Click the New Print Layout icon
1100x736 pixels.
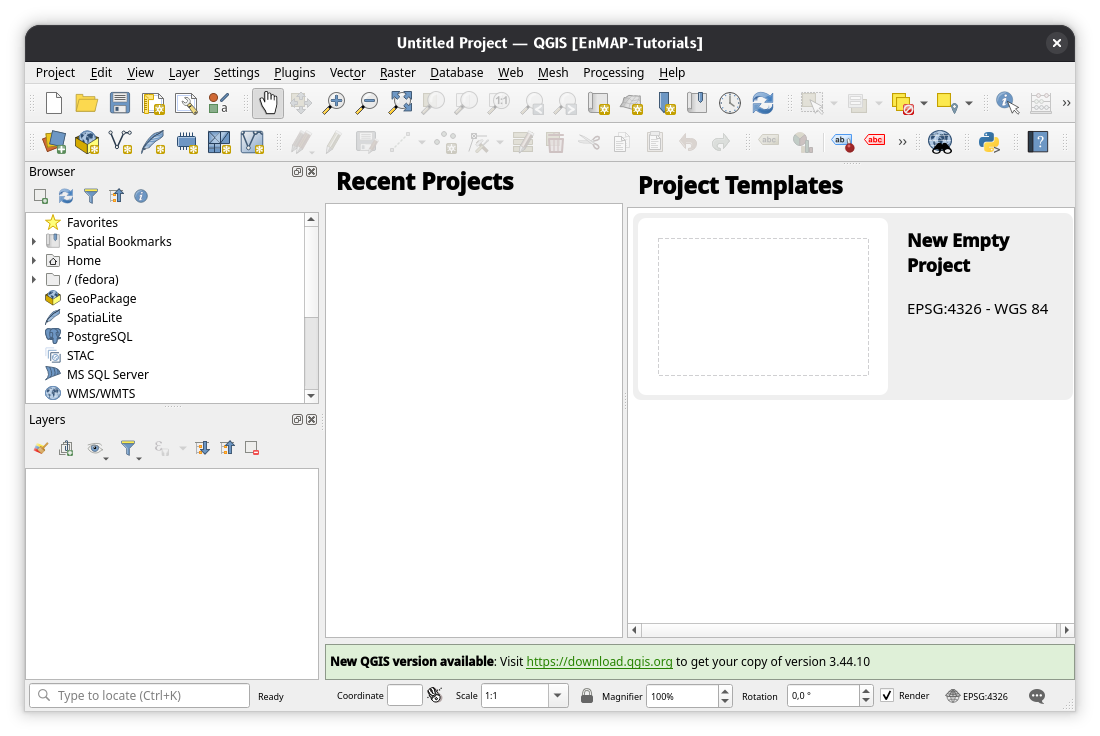153,103
